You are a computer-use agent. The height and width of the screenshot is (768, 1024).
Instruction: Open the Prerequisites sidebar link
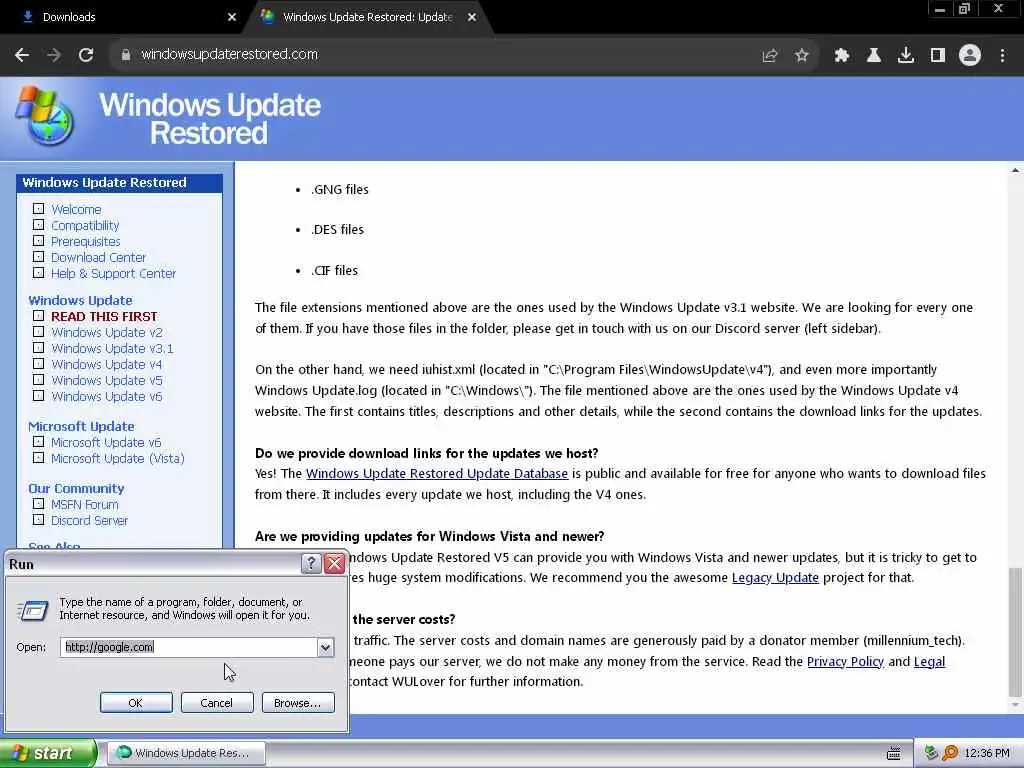click(86, 242)
